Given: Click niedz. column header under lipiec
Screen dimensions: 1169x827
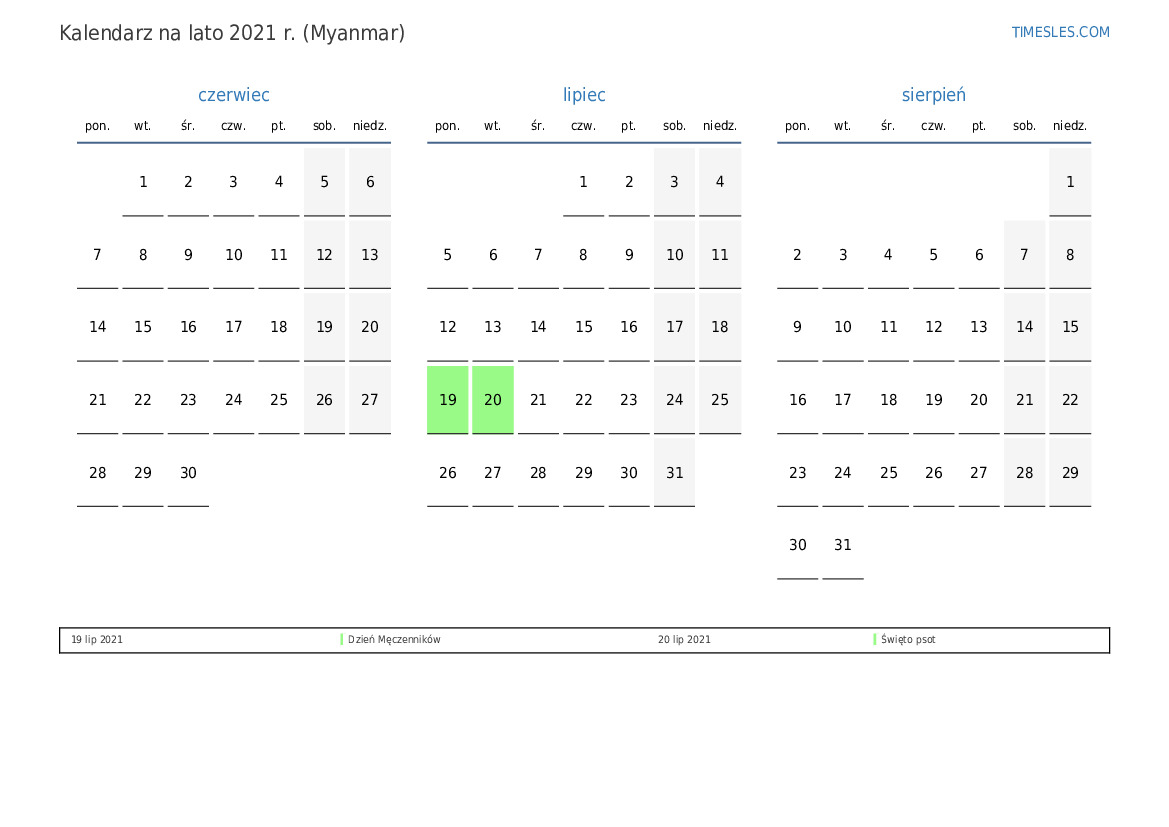Looking at the screenshot, I should click(x=720, y=126).
